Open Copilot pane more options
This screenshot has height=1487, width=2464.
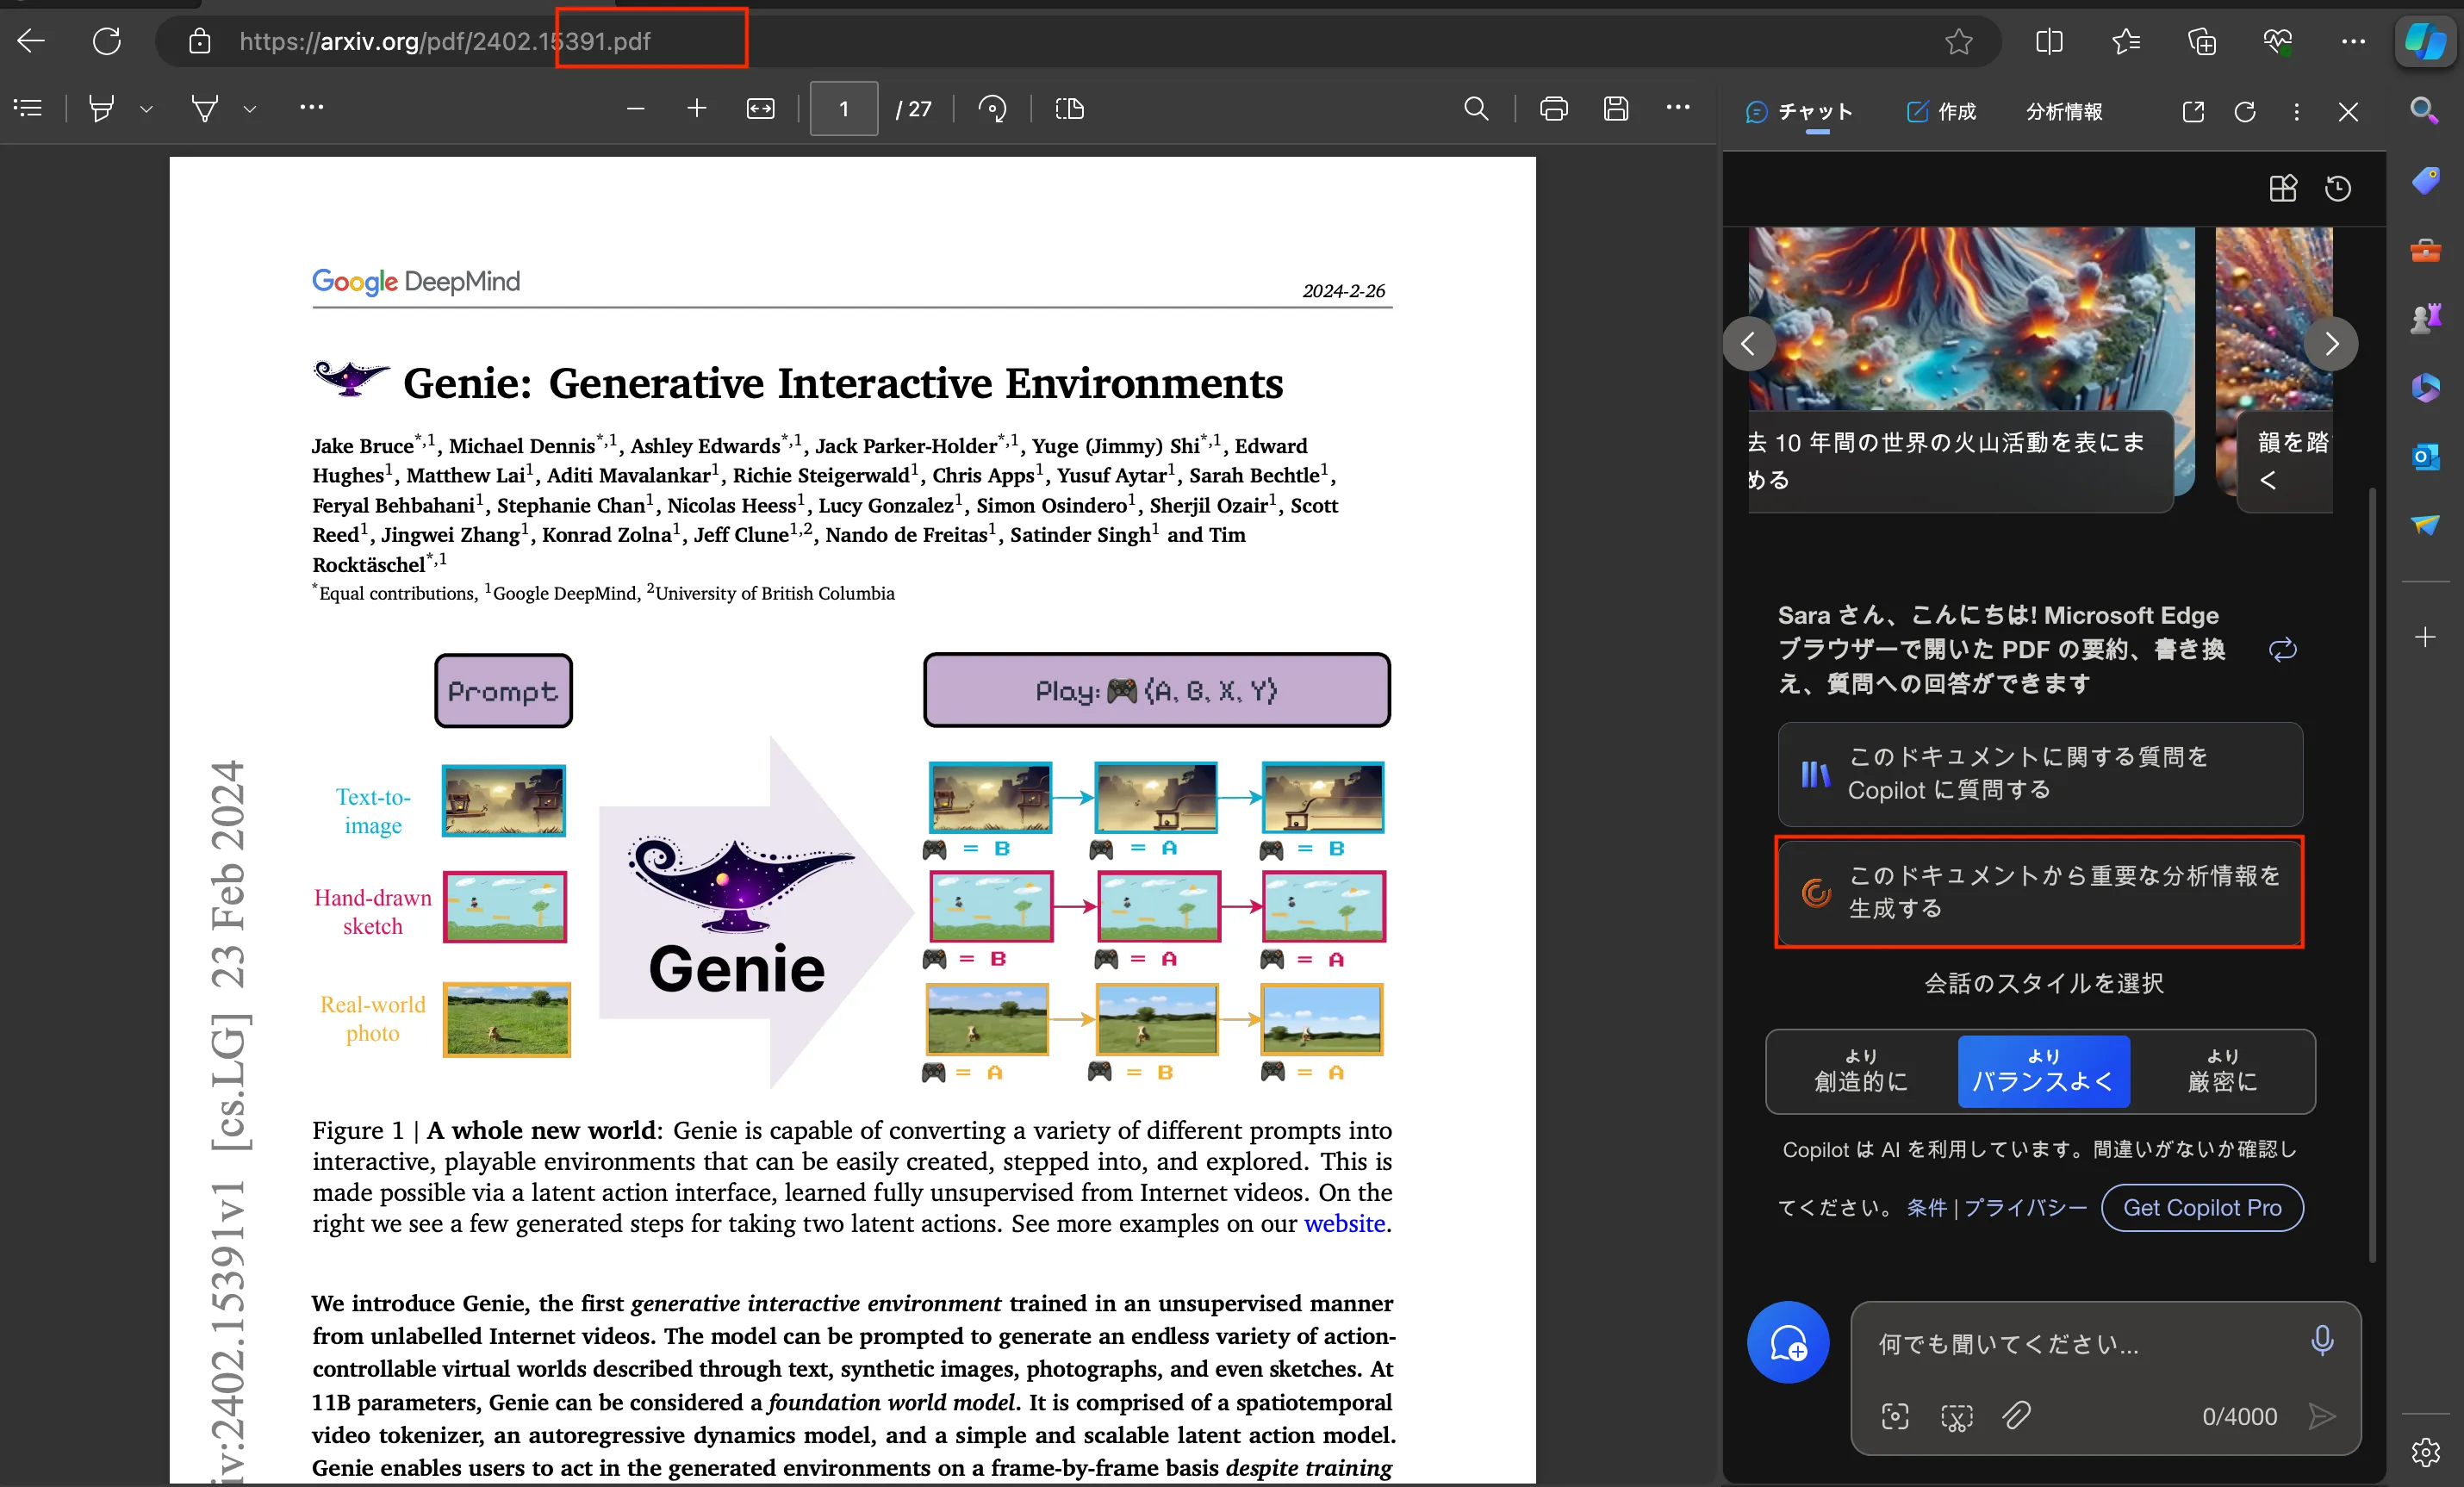pyautogui.click(x=2297, y=111)
